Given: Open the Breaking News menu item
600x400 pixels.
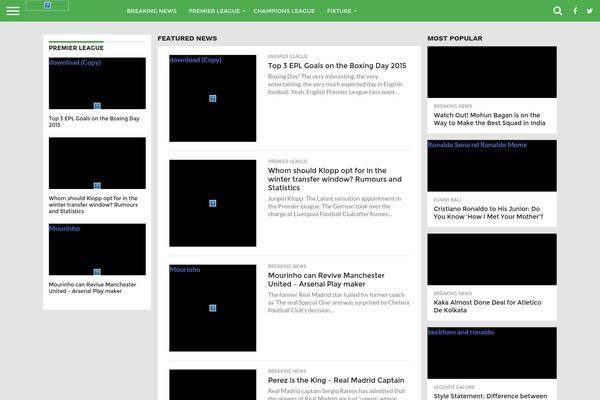Looking at the screenshot, I should tap(152, 11).
